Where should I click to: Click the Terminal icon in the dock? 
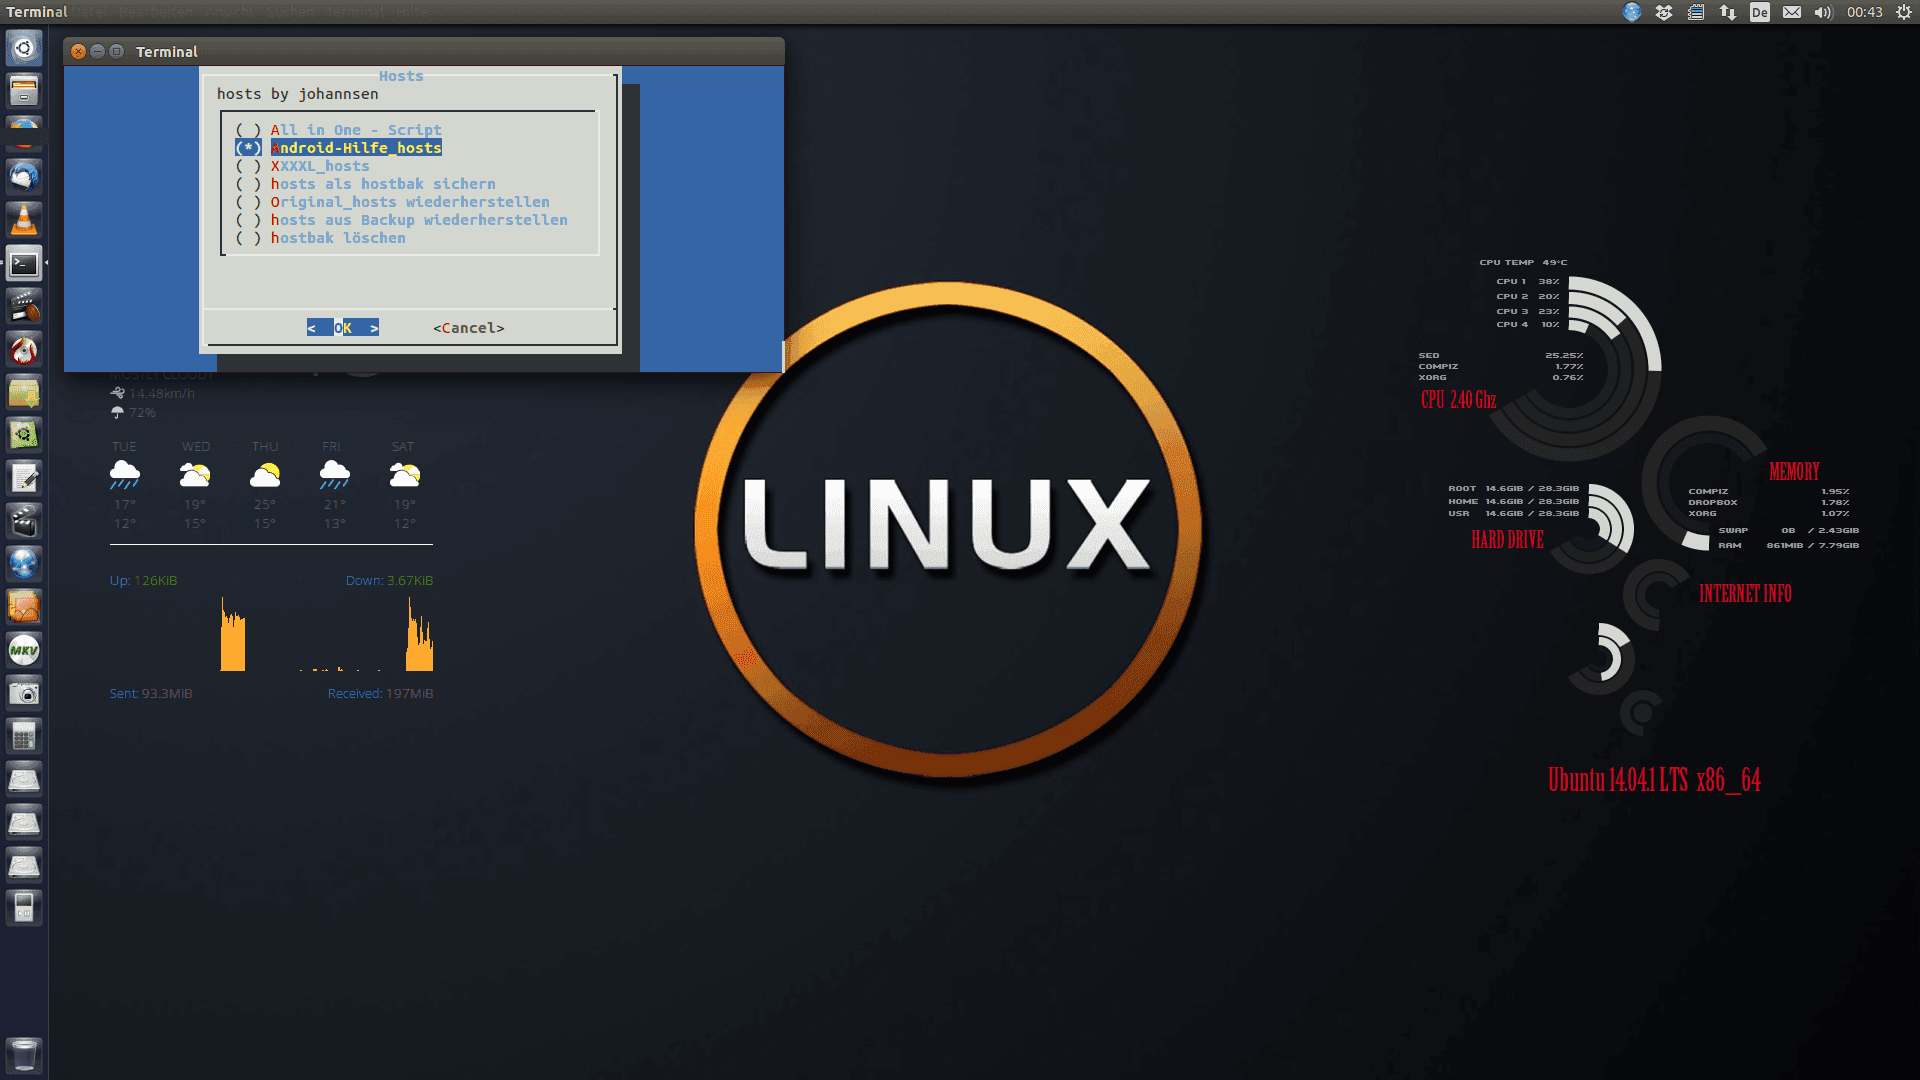[24, 263]
